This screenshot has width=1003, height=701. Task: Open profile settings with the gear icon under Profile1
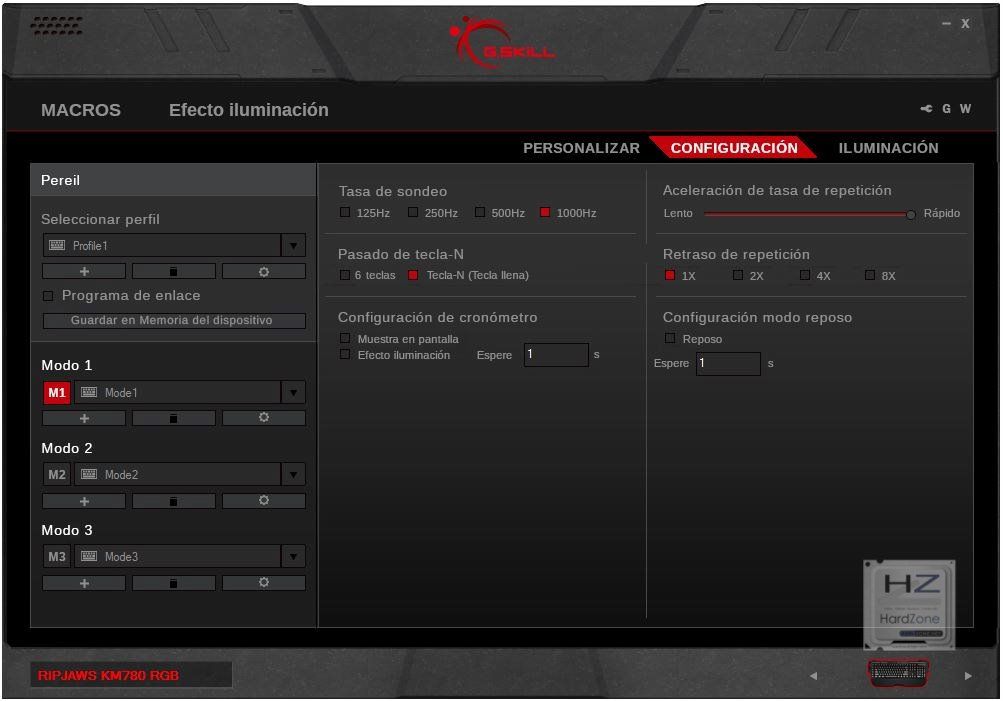(x=264, y=271)
